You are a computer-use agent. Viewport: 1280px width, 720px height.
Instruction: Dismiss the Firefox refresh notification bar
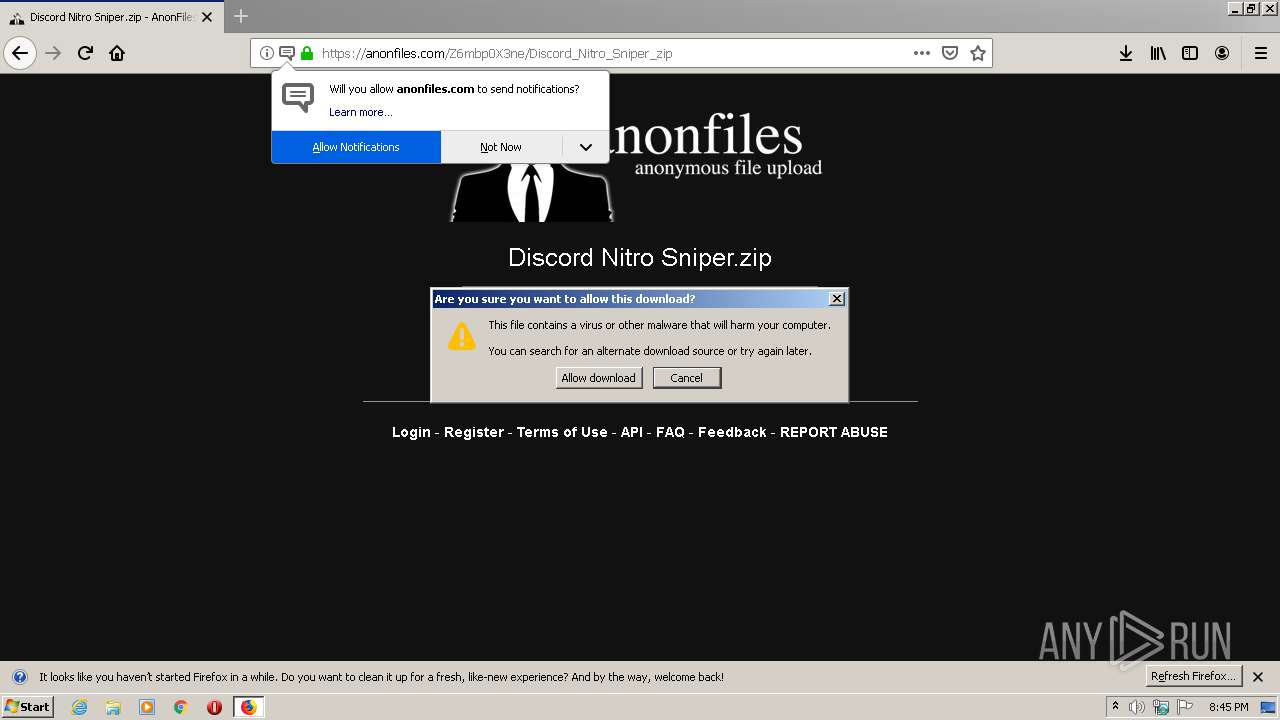point(1258,677)
